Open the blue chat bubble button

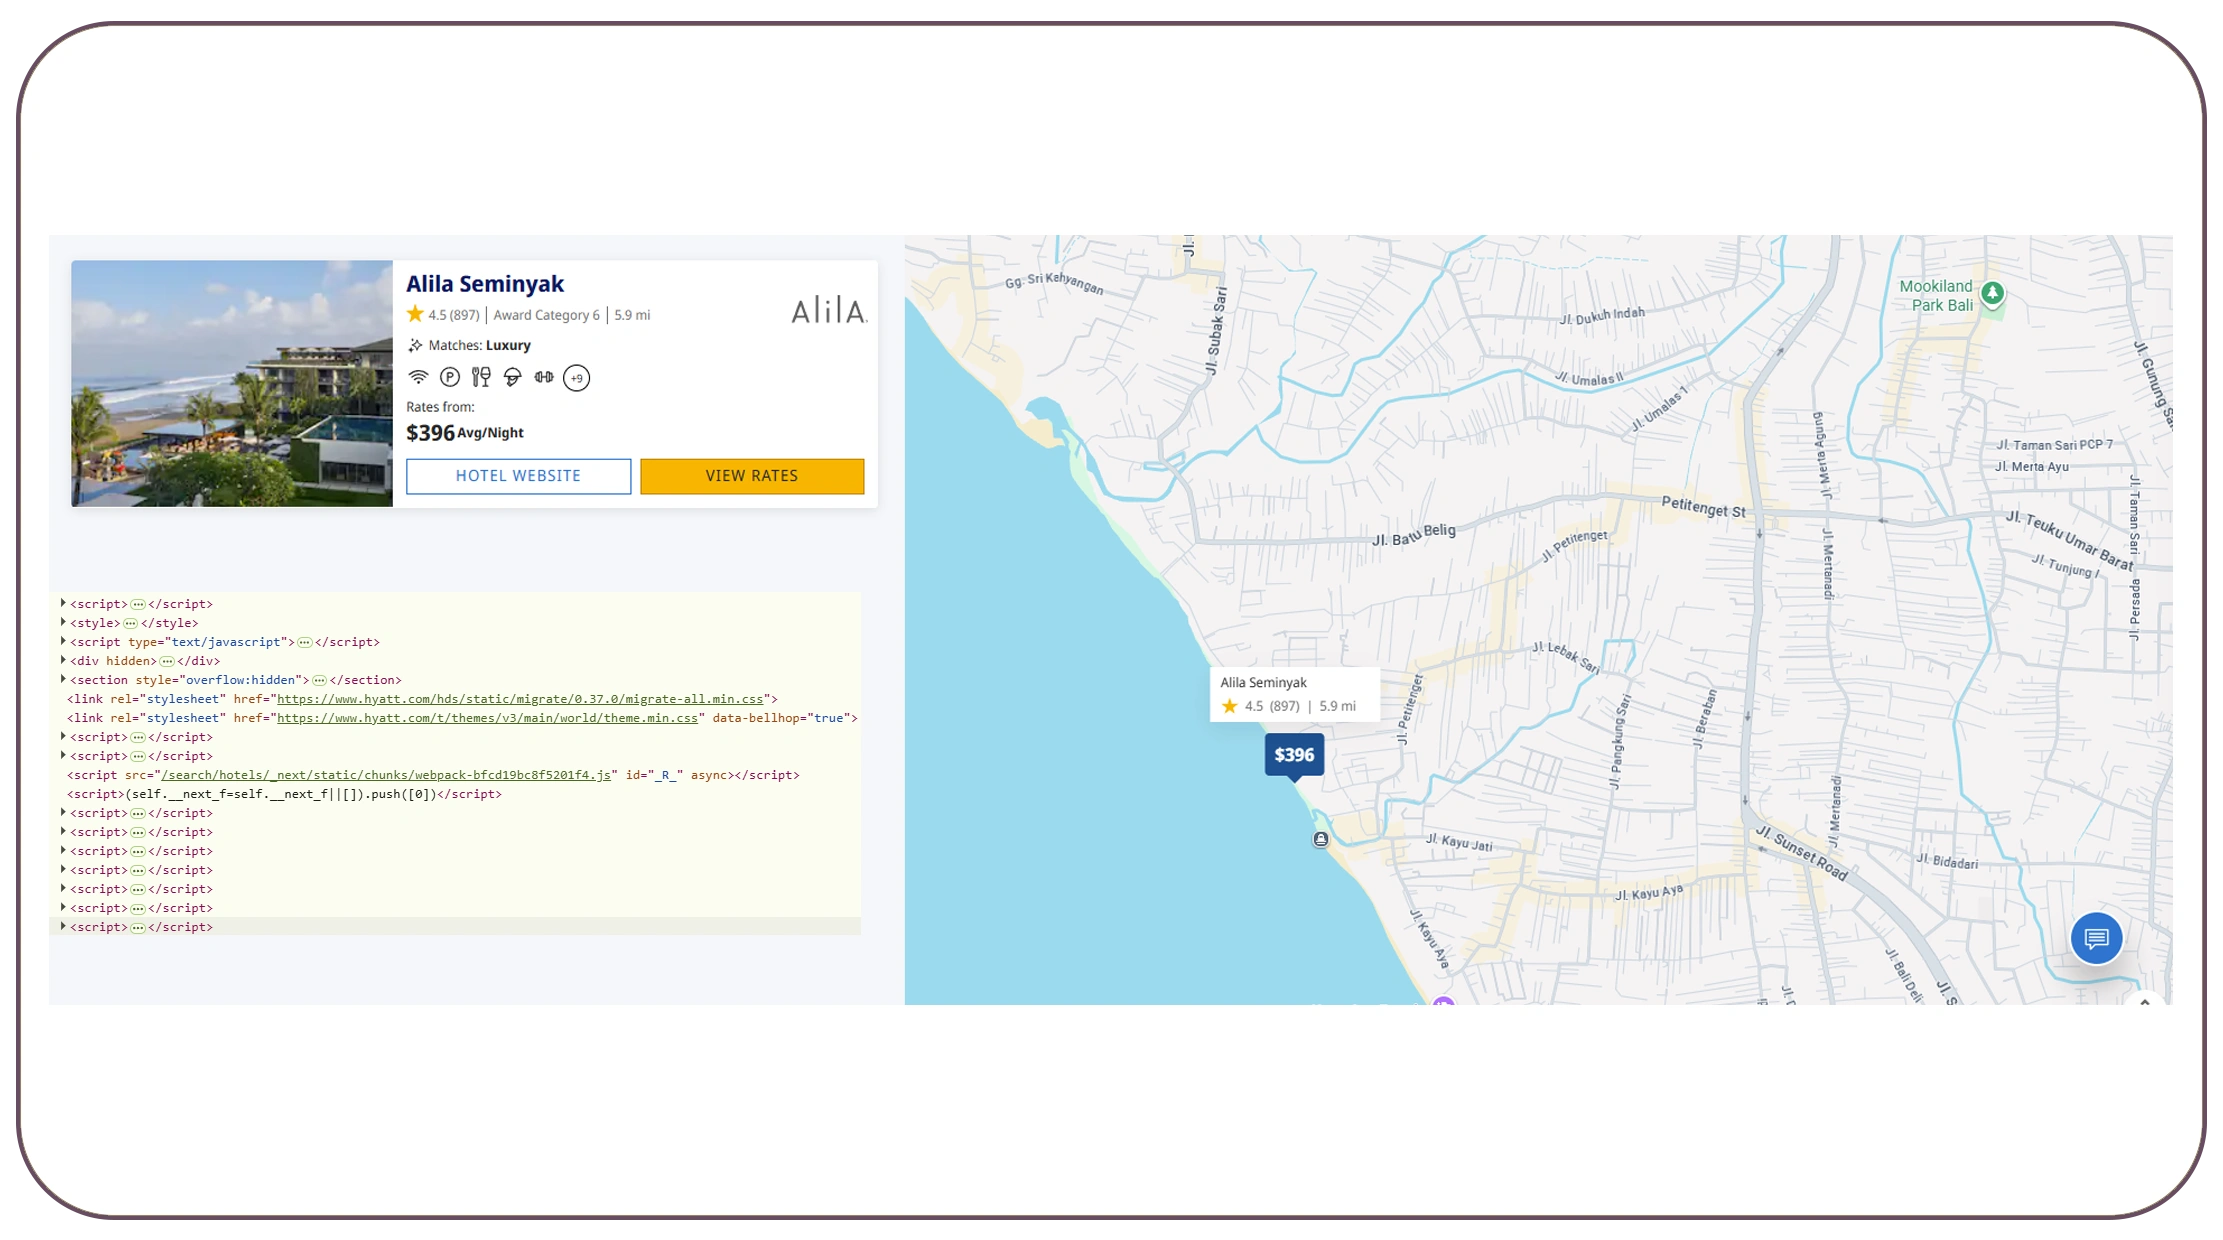pyautogui.click(x=2096, y=938)
